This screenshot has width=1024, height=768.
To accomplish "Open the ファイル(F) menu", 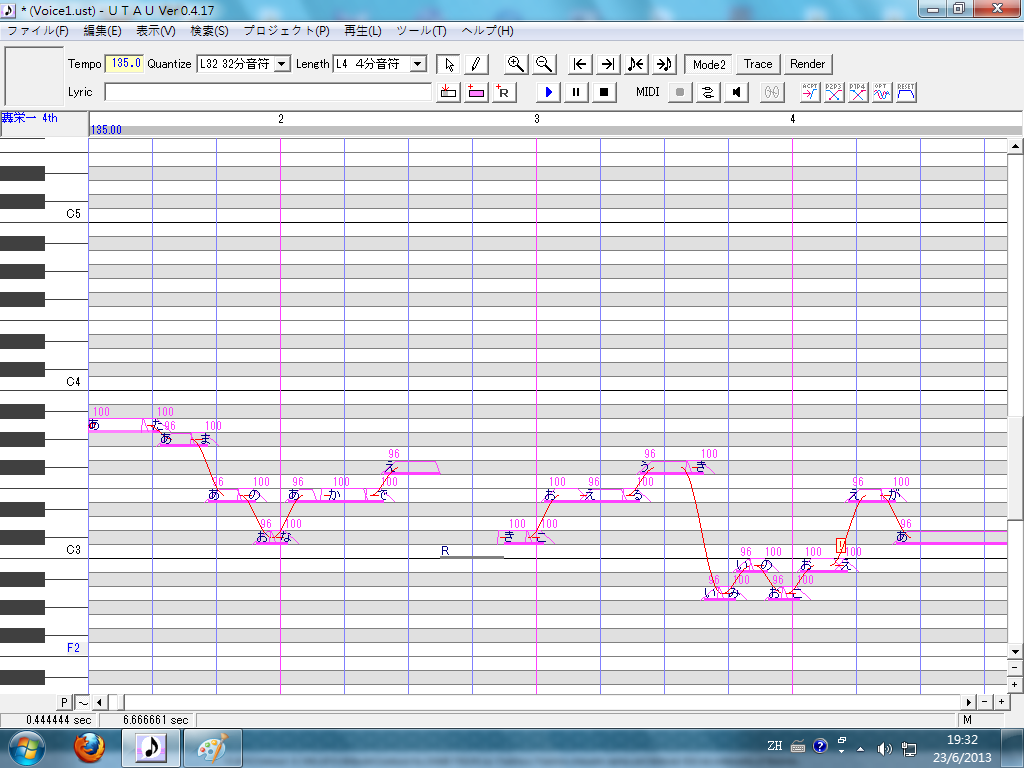I will [x=38, y=31].
